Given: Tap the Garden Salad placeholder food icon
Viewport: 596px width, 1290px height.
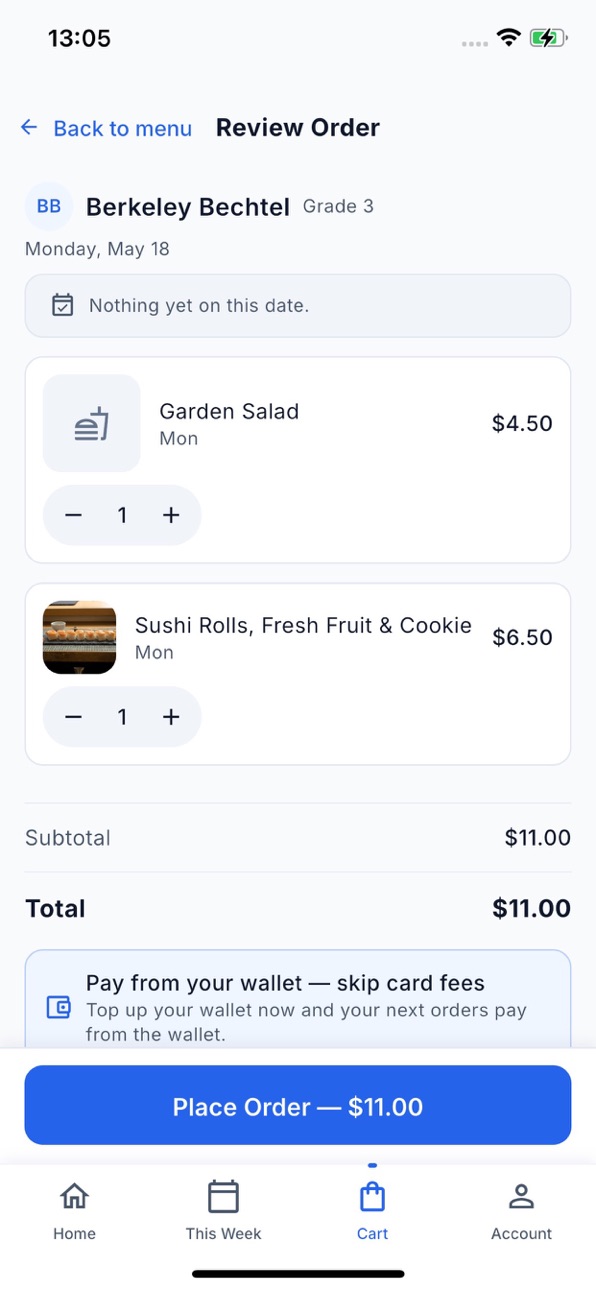Looking at the screenshot, I should click(x=92, y=423).
